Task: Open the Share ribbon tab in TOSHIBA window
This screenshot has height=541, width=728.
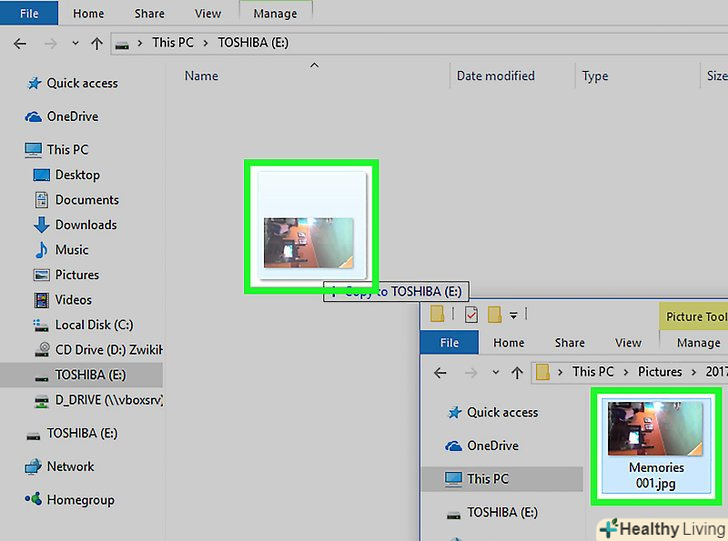Action: coord(150,13)
